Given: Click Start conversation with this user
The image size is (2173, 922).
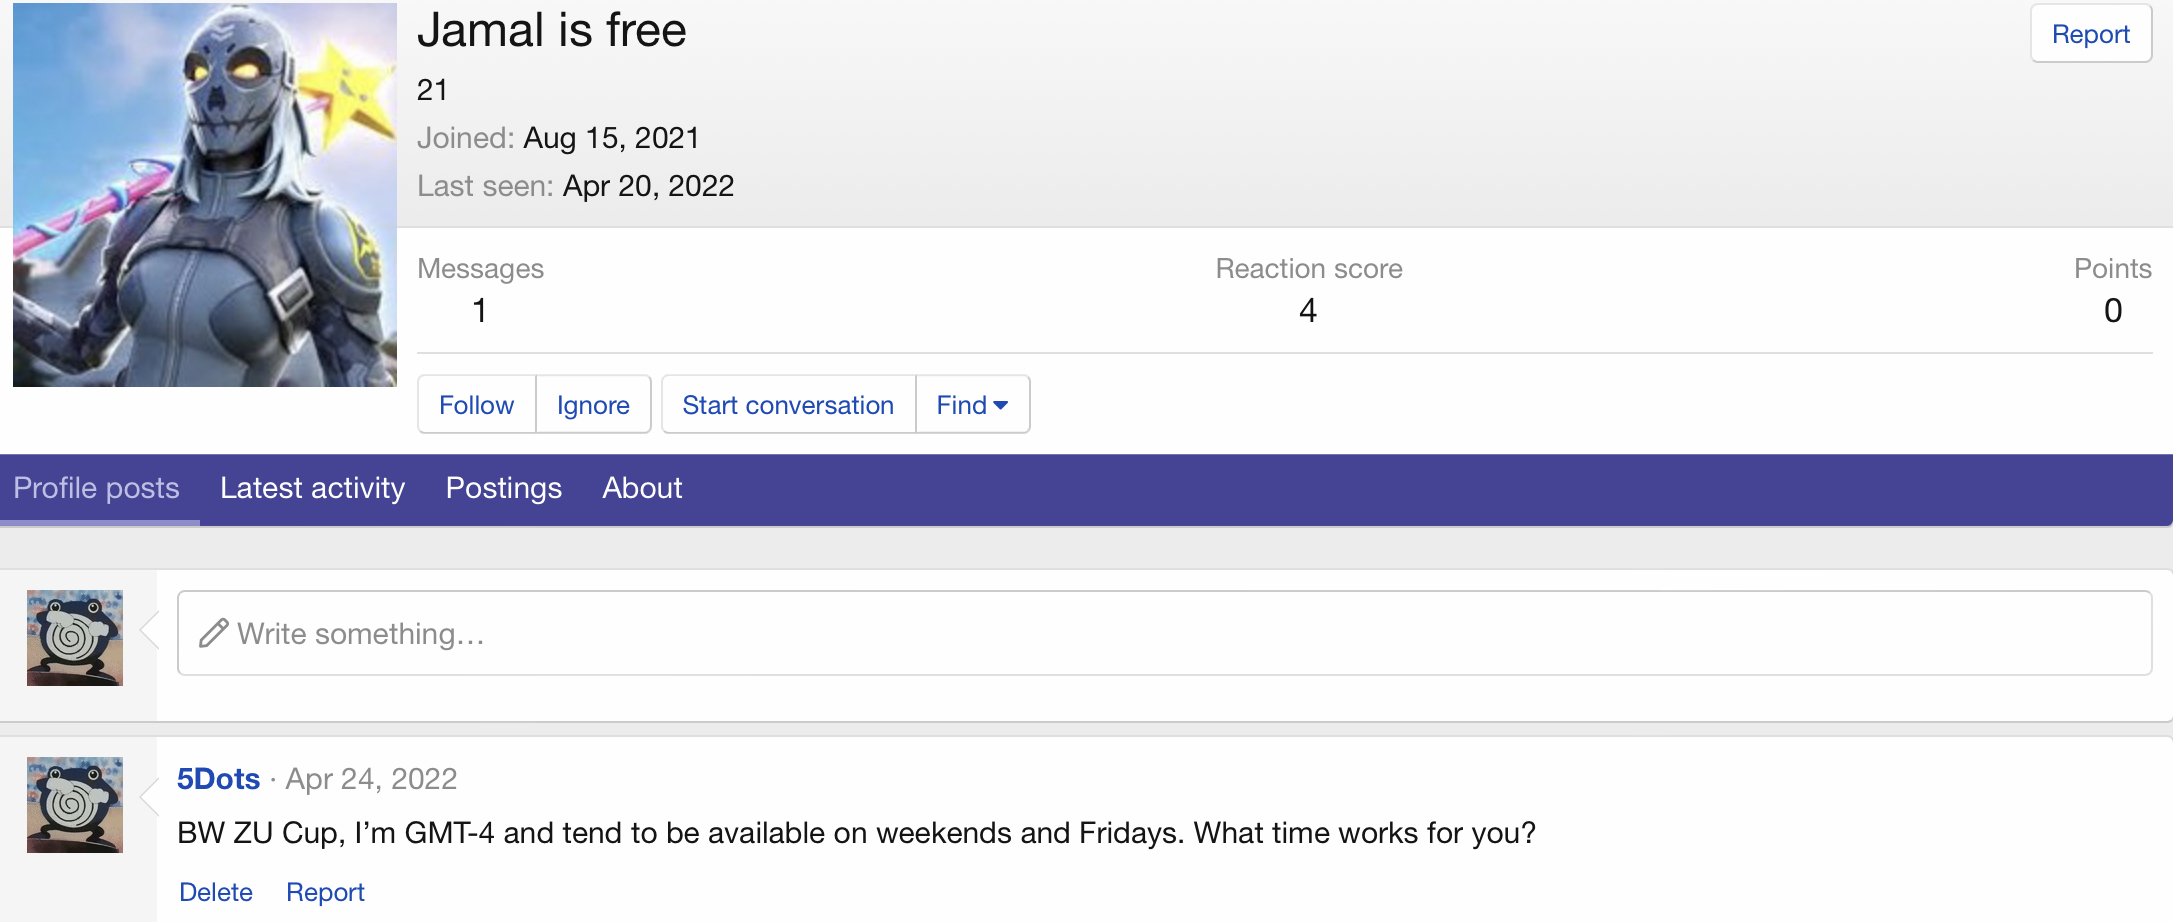Looking at the screenshot, I should tap(788, 405).
